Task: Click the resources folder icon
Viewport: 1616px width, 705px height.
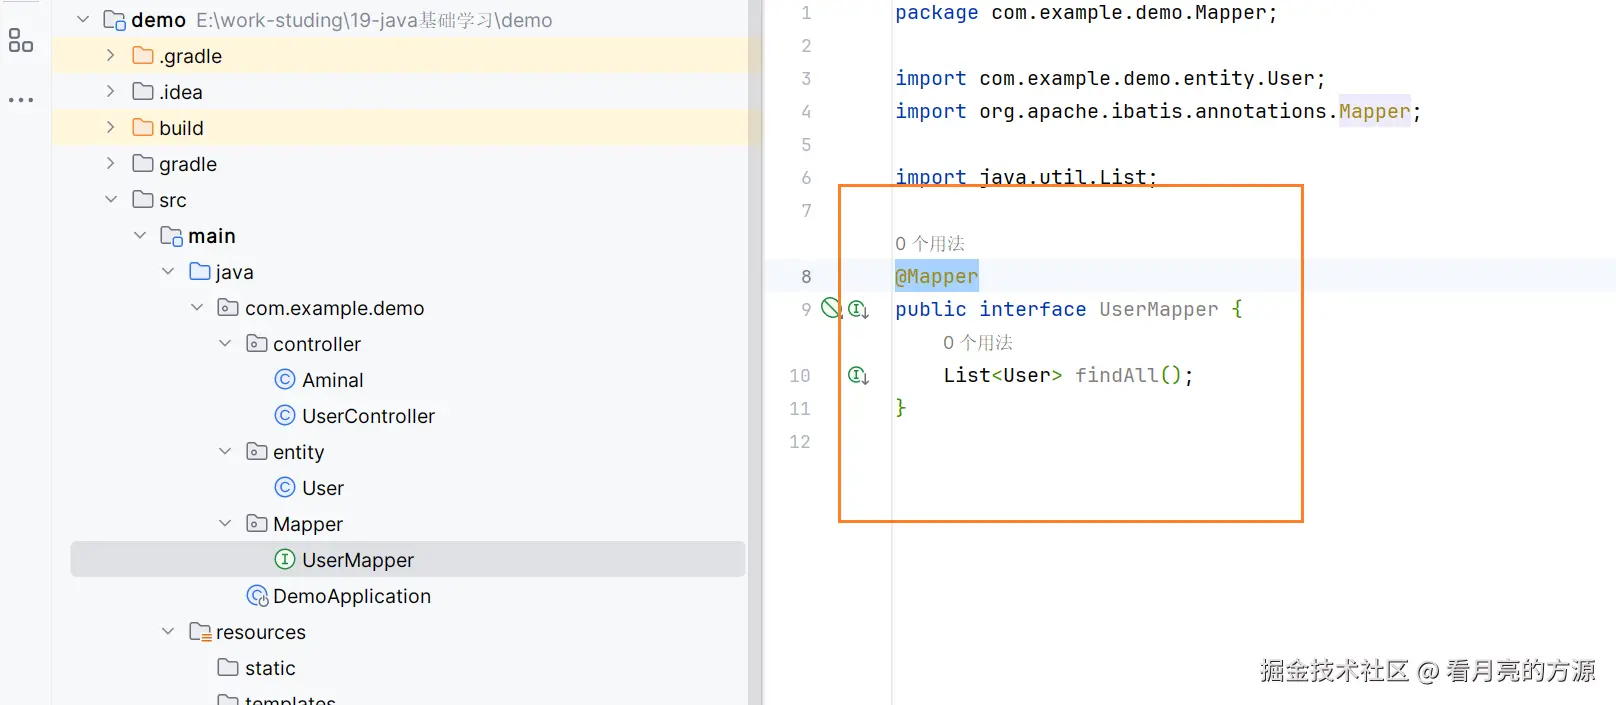Action: pyautogui.click(x=200, y=632)
